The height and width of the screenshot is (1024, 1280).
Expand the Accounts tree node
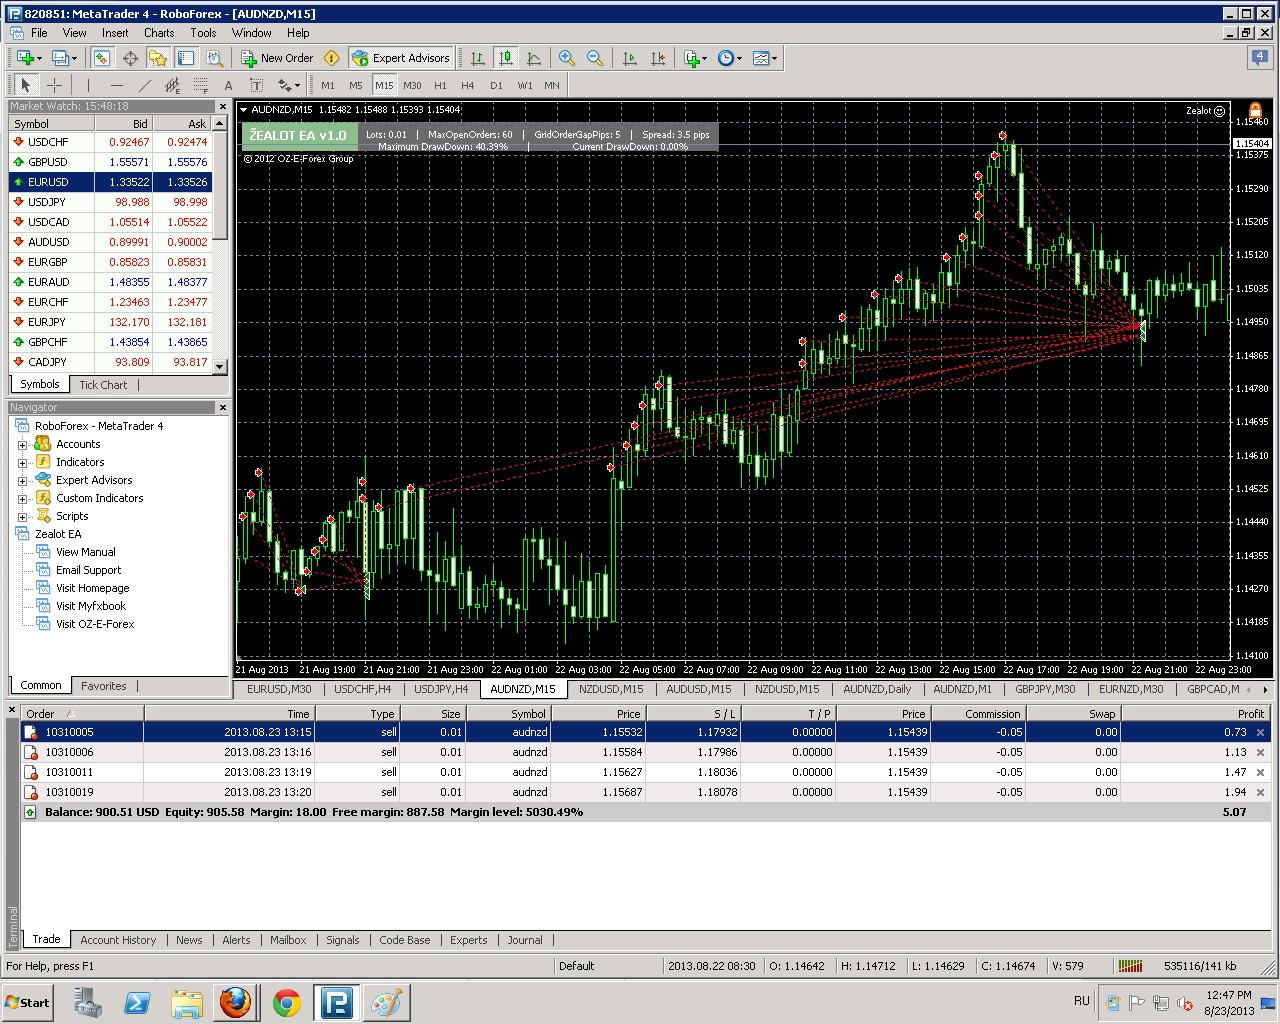click(23, 445)
